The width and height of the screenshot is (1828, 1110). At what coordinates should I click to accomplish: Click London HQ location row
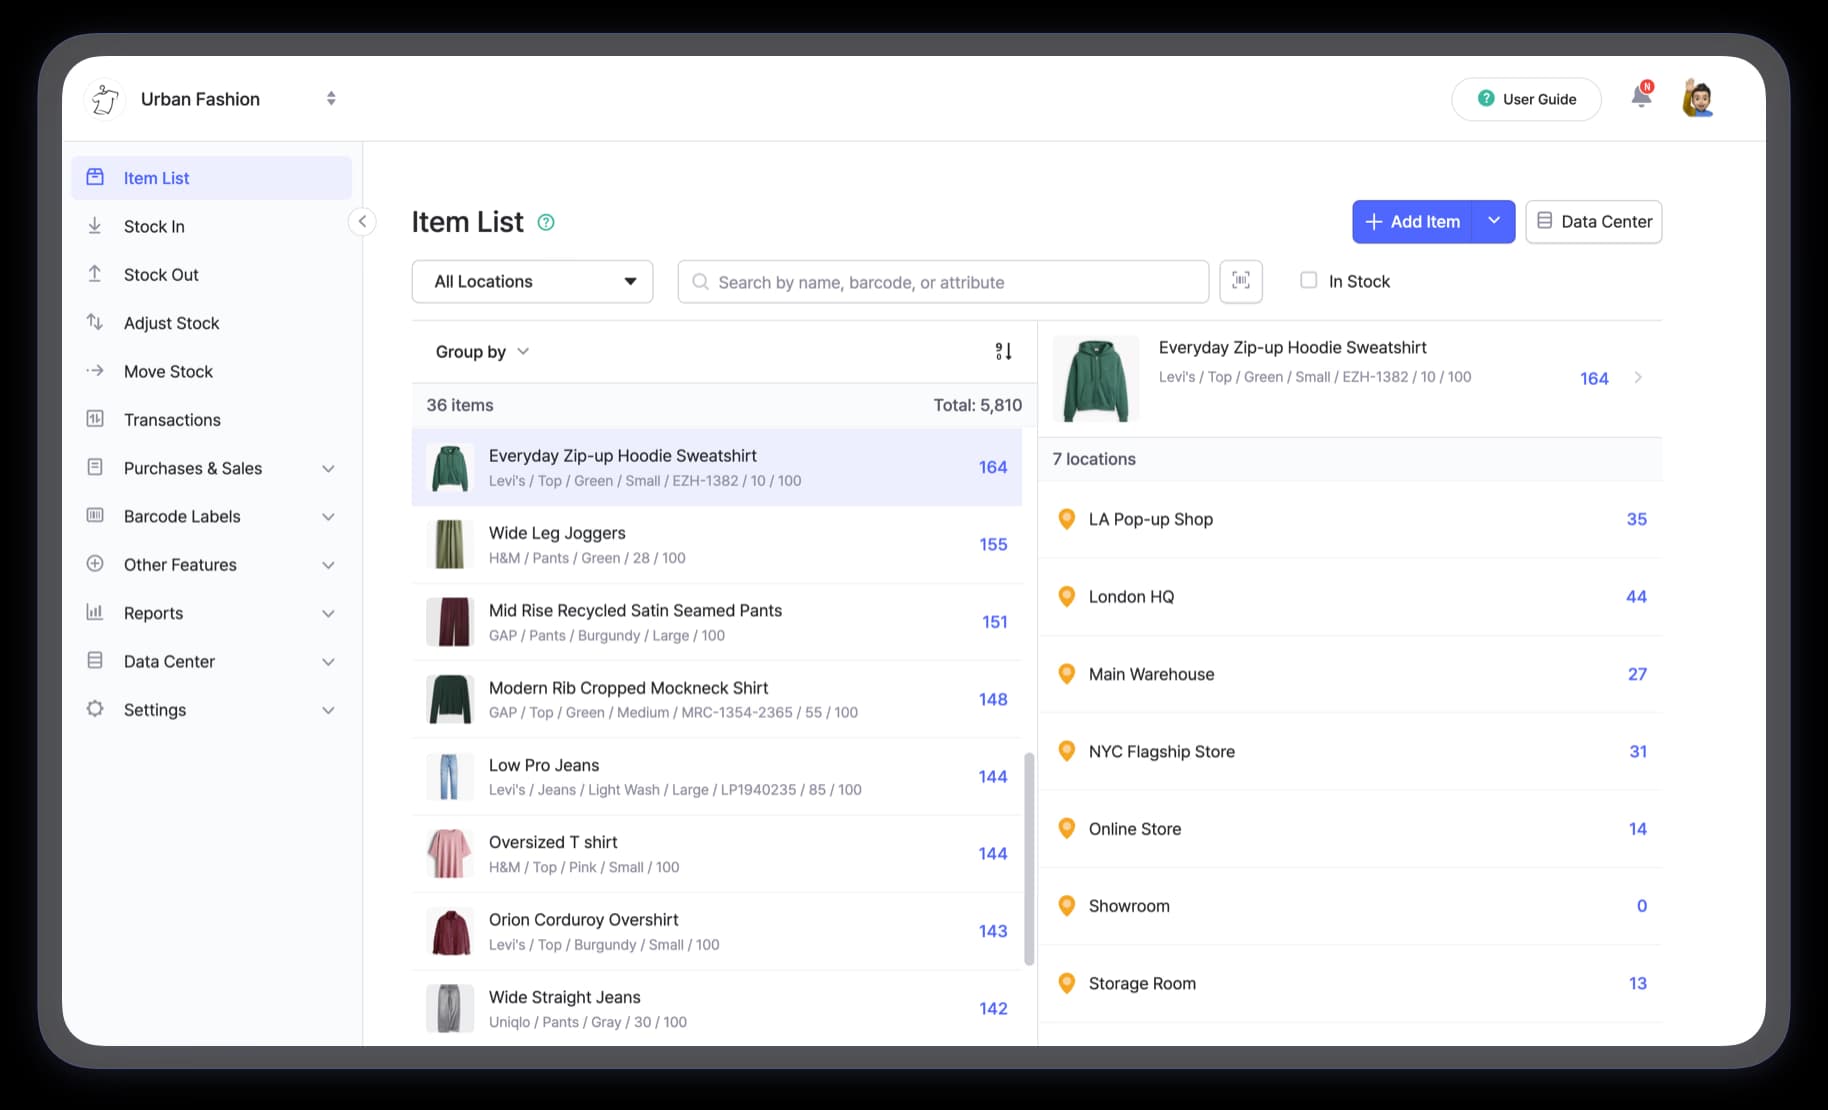pyautogui.click(x=1350, y=597)
